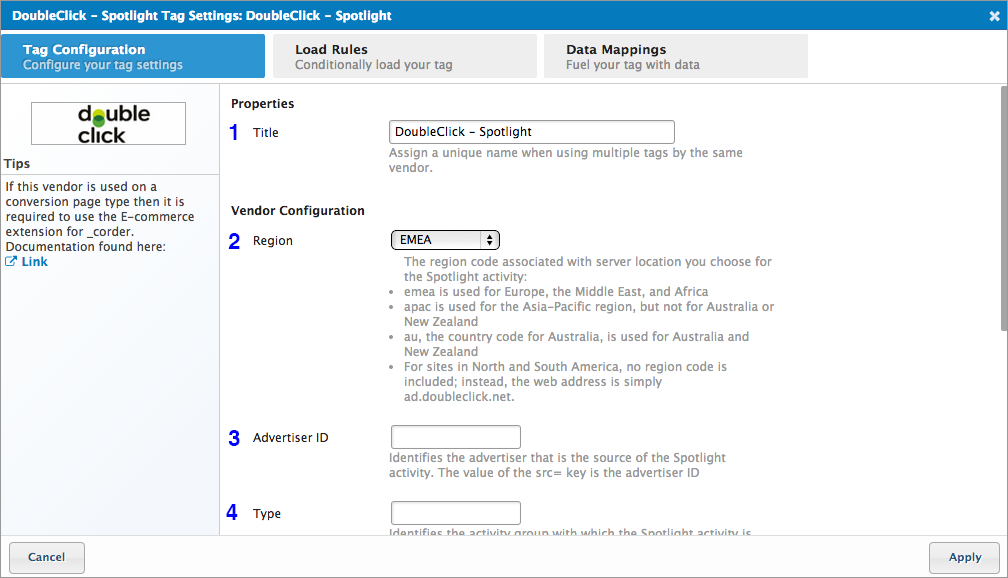1008x578 pixels.
Task: Click the external link icon under Tips
Action: pos(11,262)
